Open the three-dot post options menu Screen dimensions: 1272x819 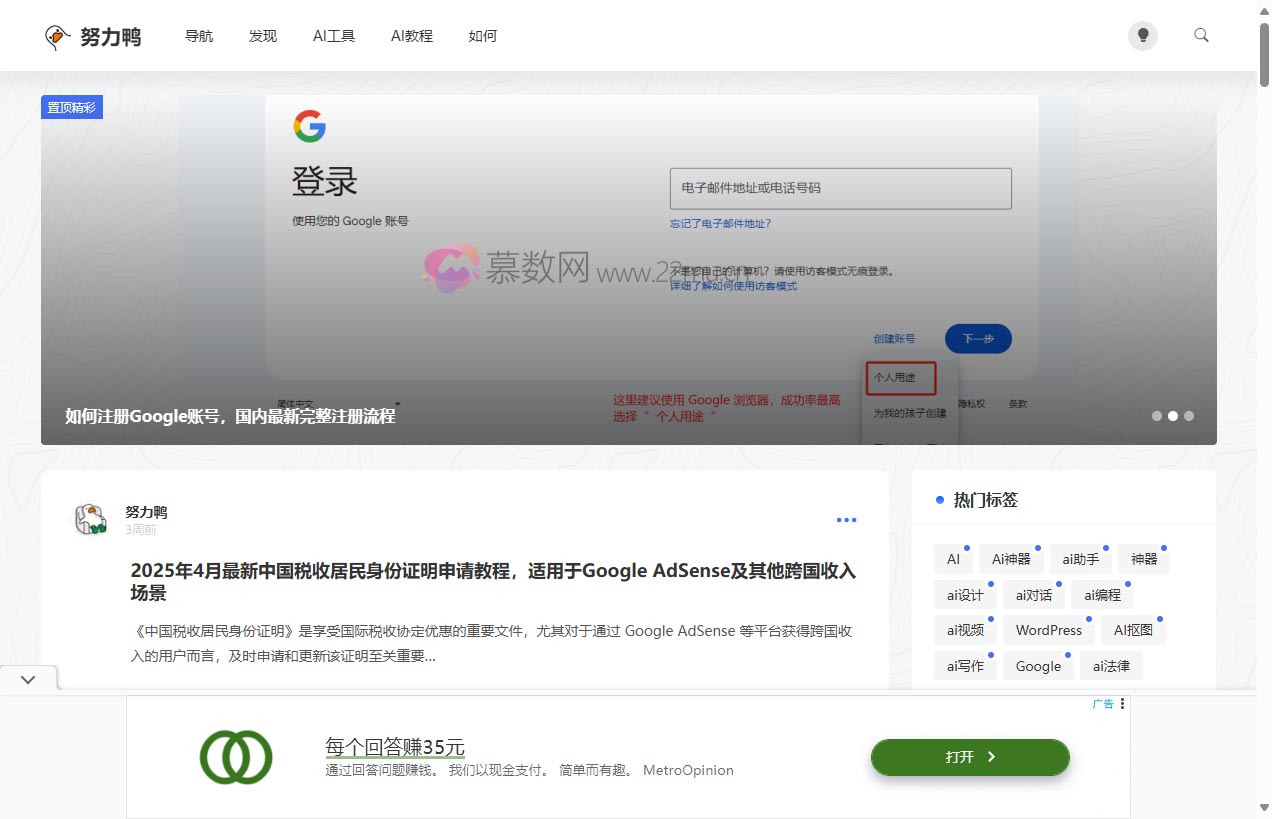[x=846, y=520]
